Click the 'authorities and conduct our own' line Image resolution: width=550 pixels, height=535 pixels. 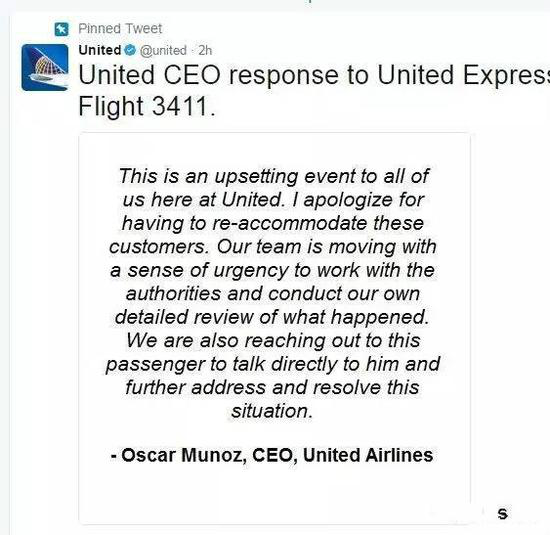coord(273,294)
